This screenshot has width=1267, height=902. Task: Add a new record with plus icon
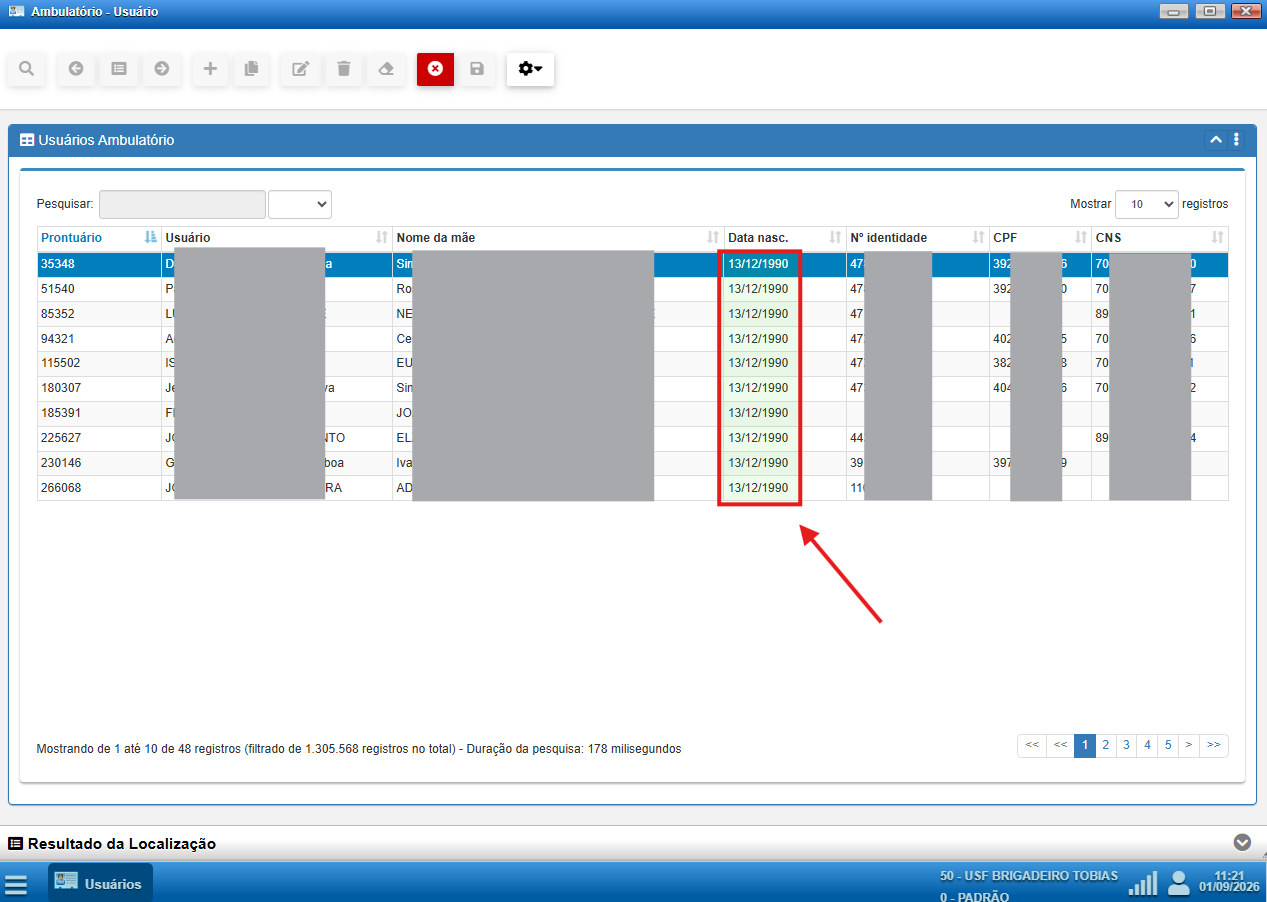click(210, 69)
